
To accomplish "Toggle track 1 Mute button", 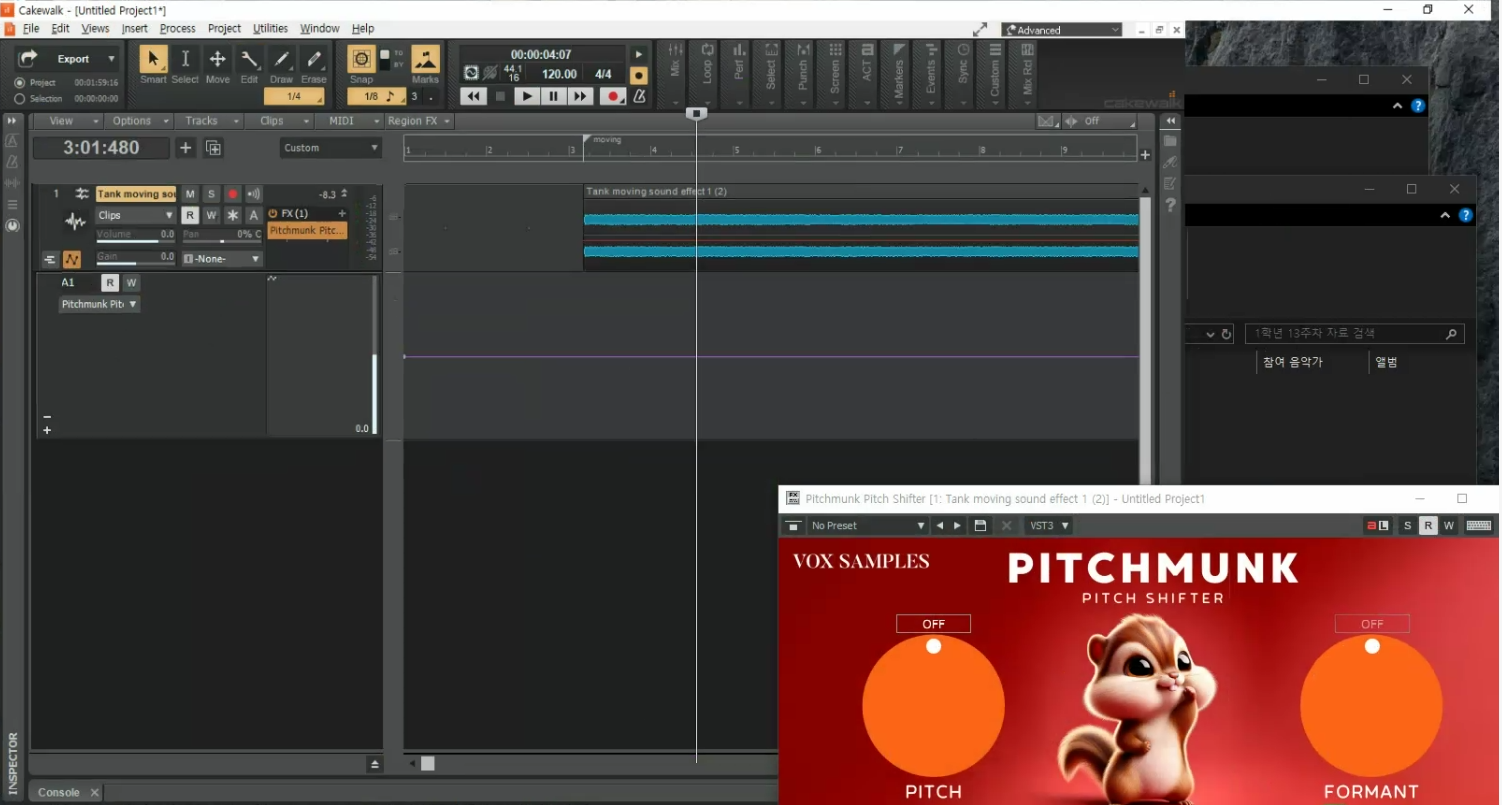I will (x=190, y=194).
